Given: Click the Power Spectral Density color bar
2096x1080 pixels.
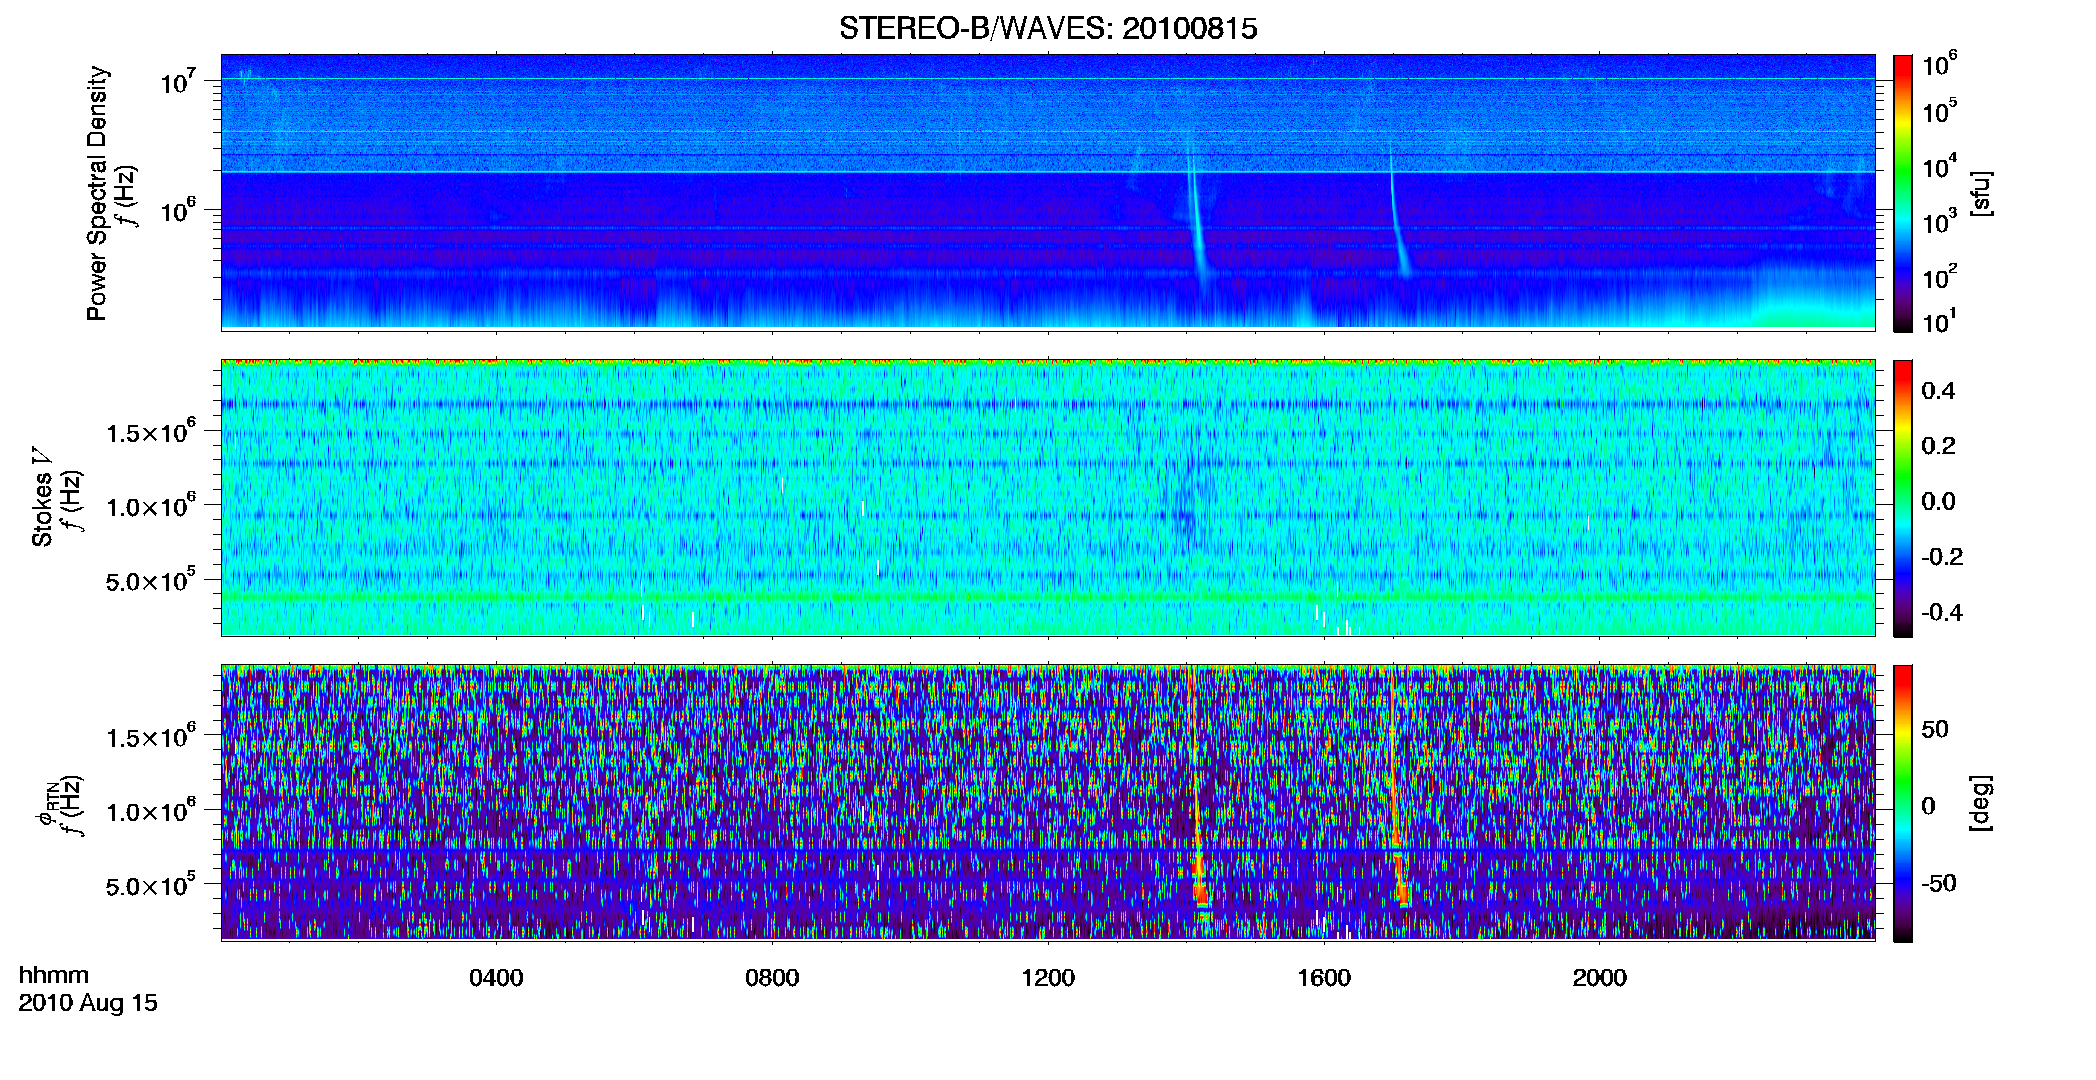Looking at the screenshot, I should coord(1902,193).
